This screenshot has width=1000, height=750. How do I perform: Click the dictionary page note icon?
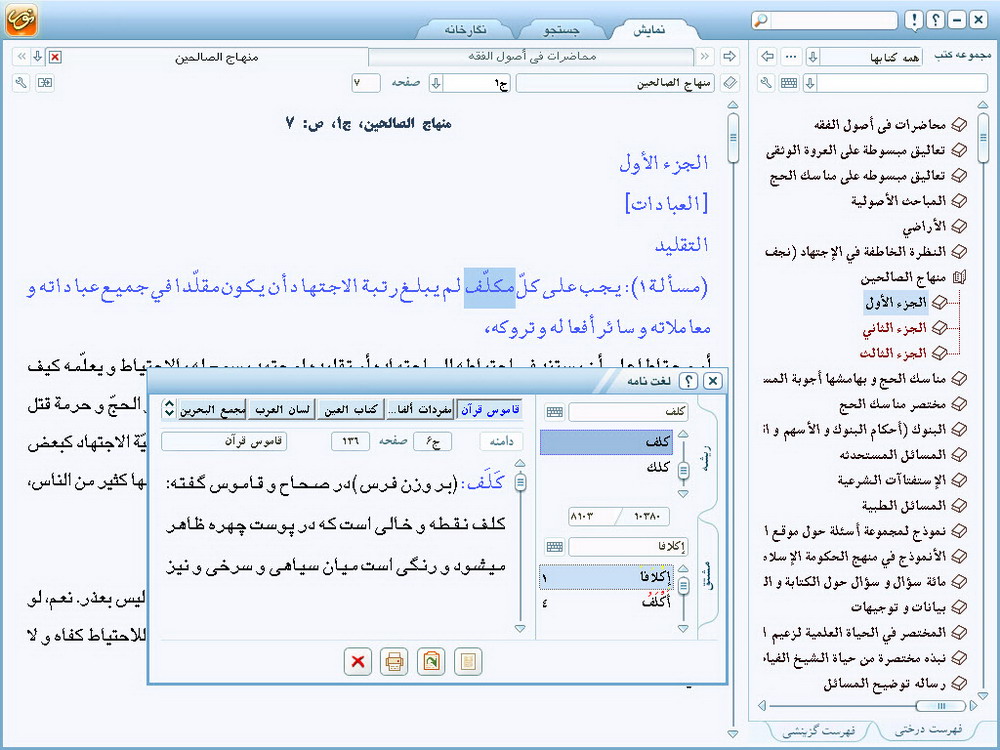coord(468,661)
